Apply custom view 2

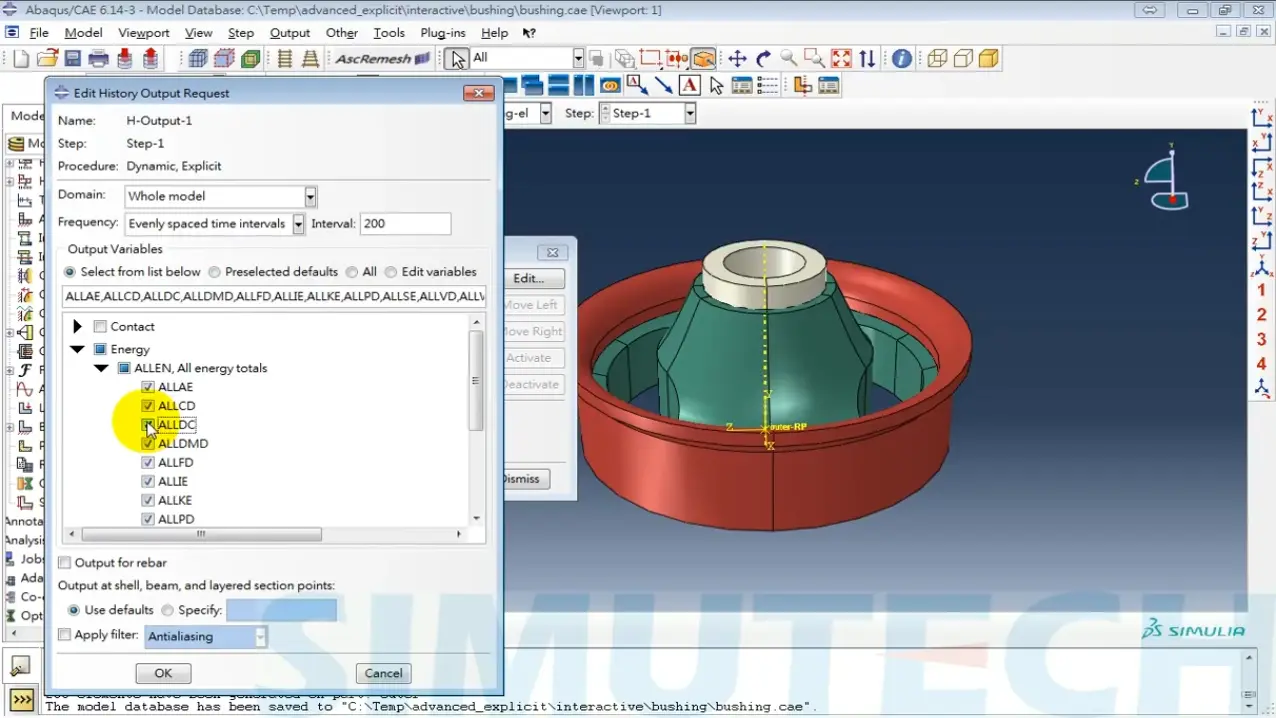click(x=1262, y=315)
